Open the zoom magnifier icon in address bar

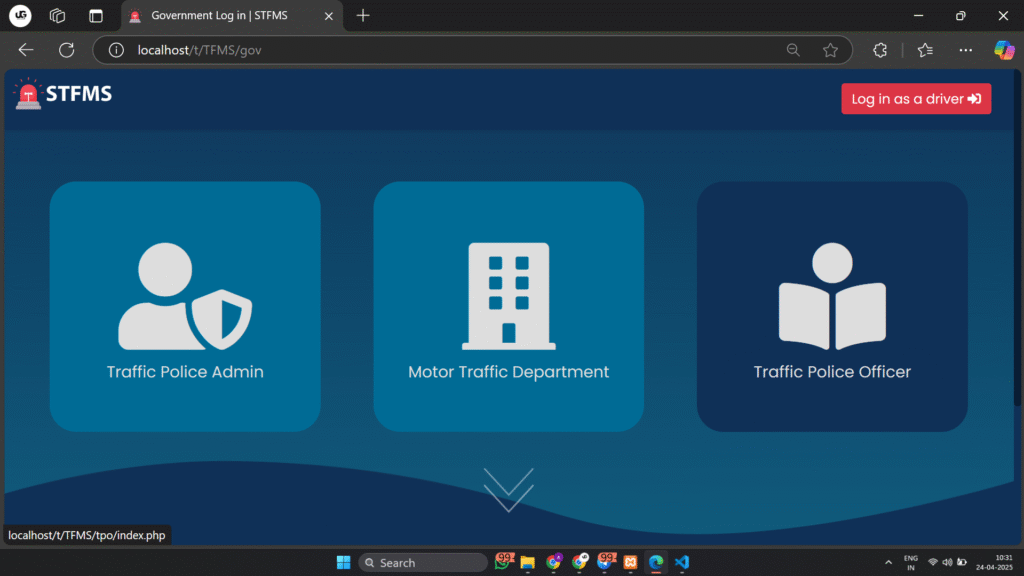(x=793, y=50)
